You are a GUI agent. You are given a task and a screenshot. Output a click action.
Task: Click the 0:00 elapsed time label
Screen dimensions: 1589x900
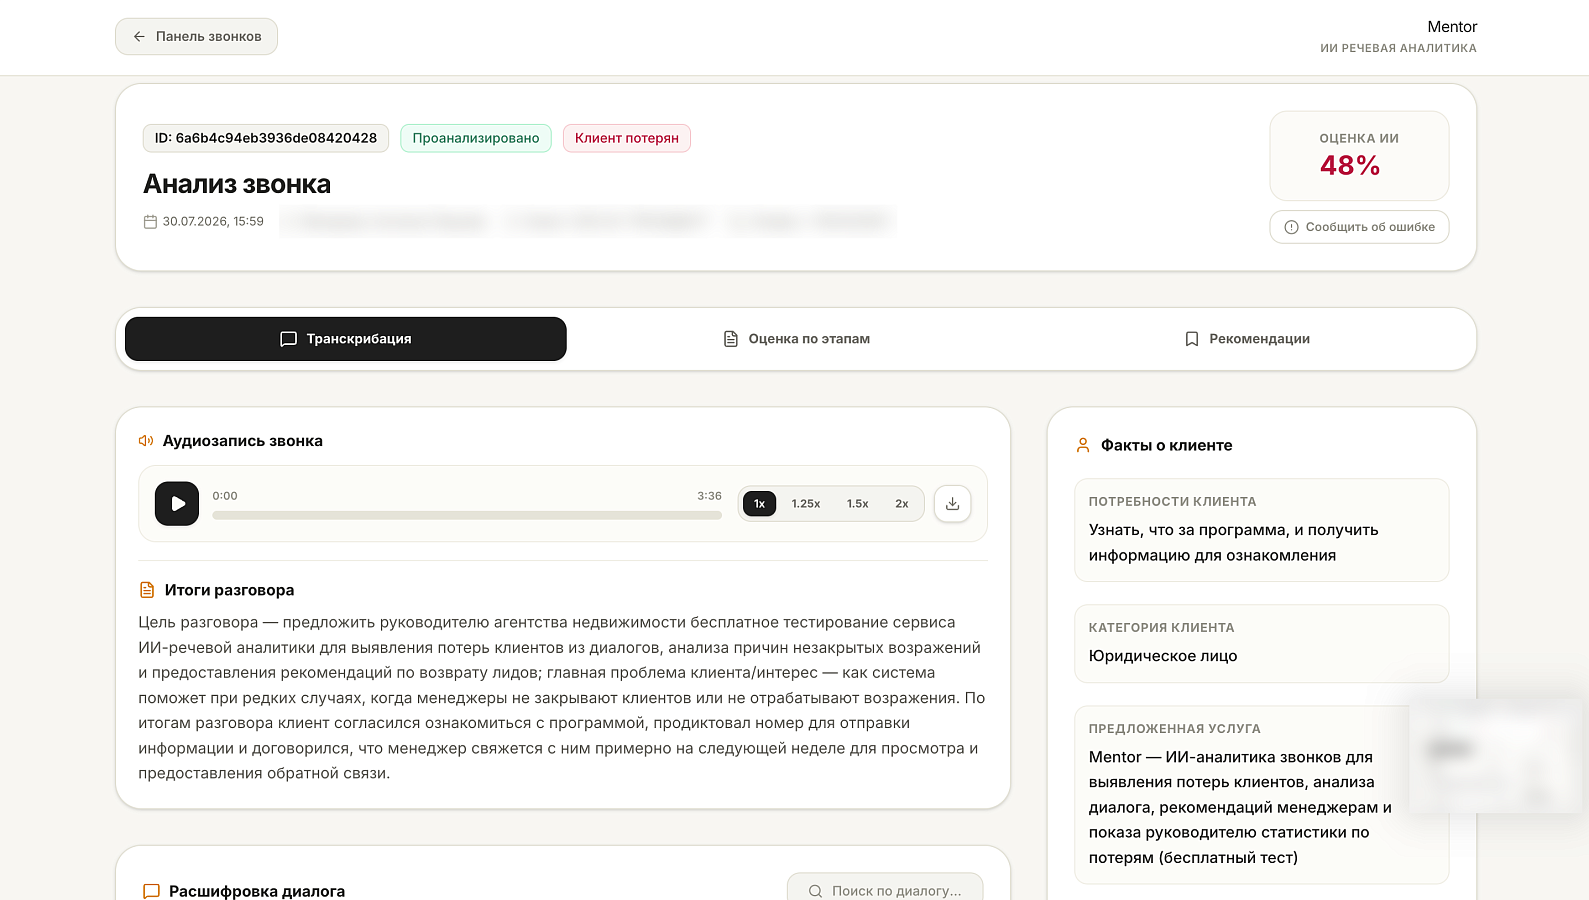pos(225,496)
